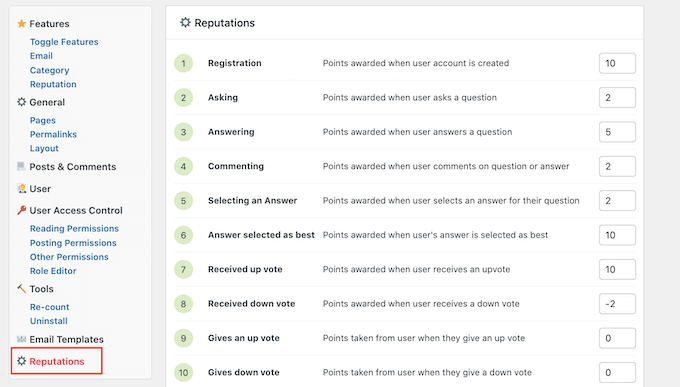Screen dimensions: 680x387
Task: Click the 'Reputations' panel heading
Action: point(224,23)
